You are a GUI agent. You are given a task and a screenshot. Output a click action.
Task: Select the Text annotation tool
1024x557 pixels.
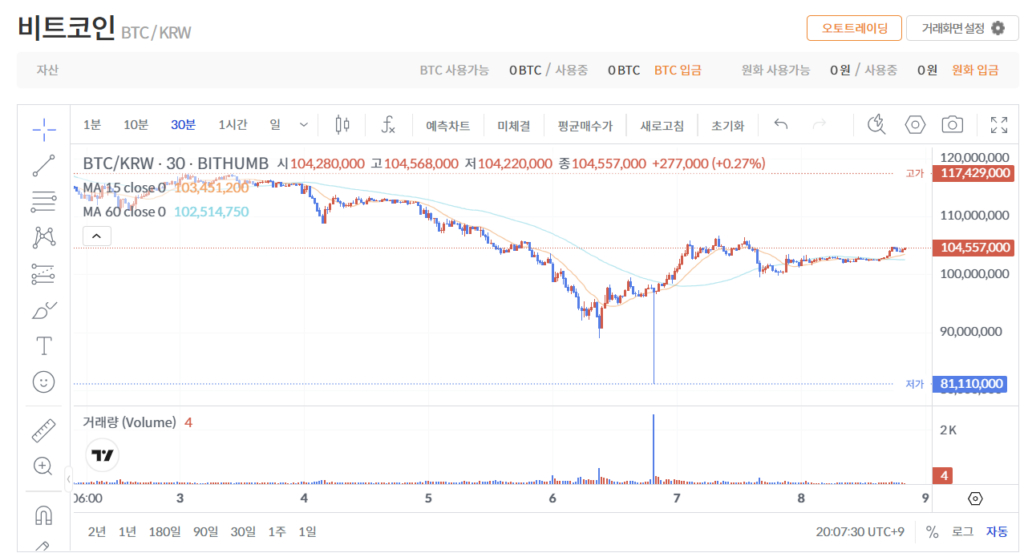(44, 345)
